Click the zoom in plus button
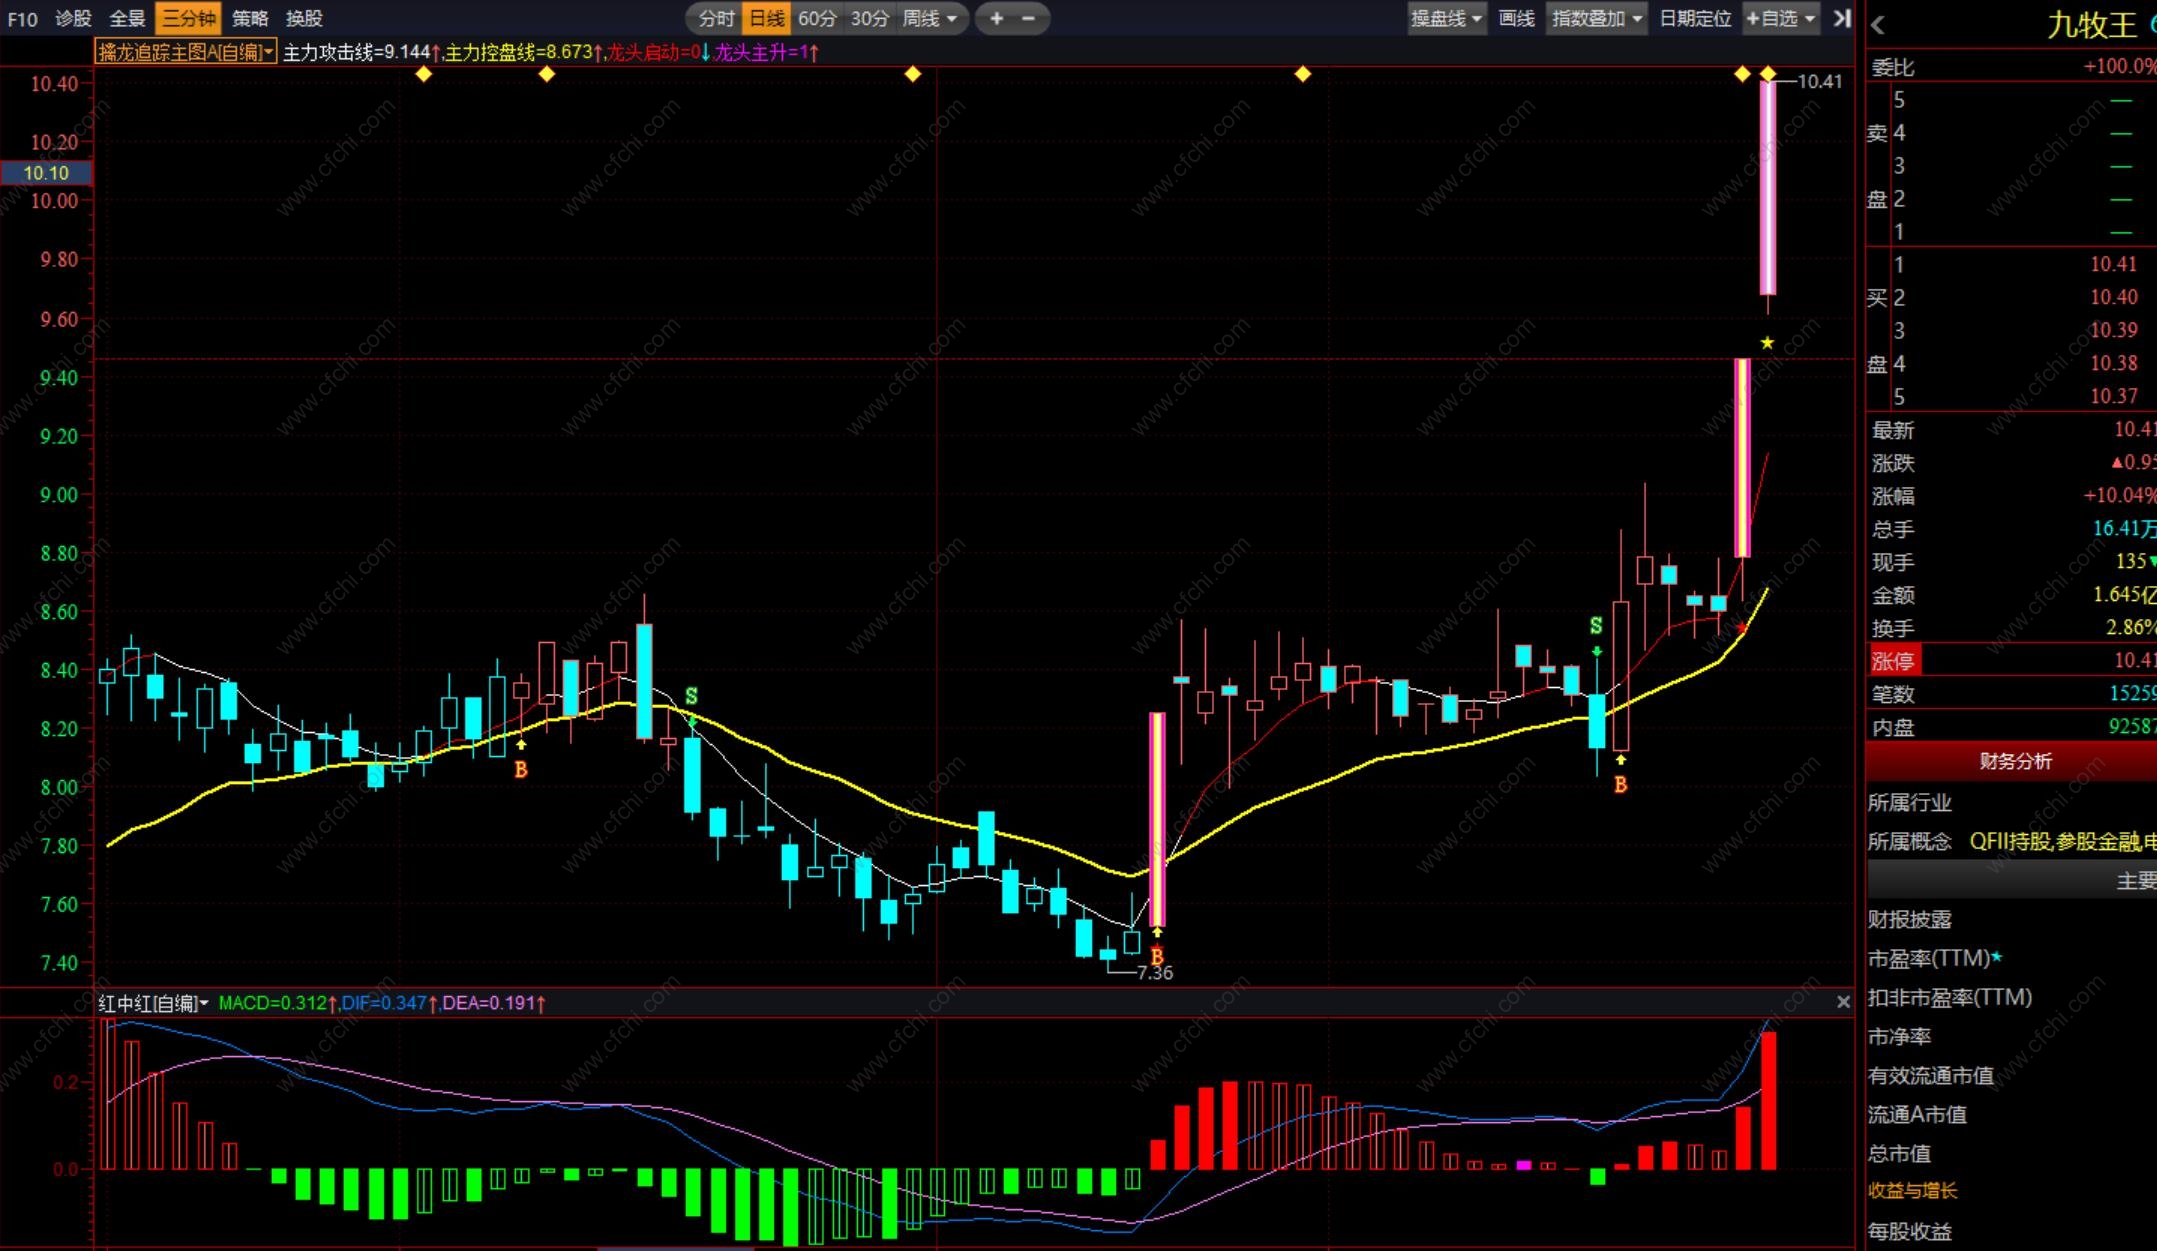Screen dimensions: 2157x1251 (x=996, y=18)
